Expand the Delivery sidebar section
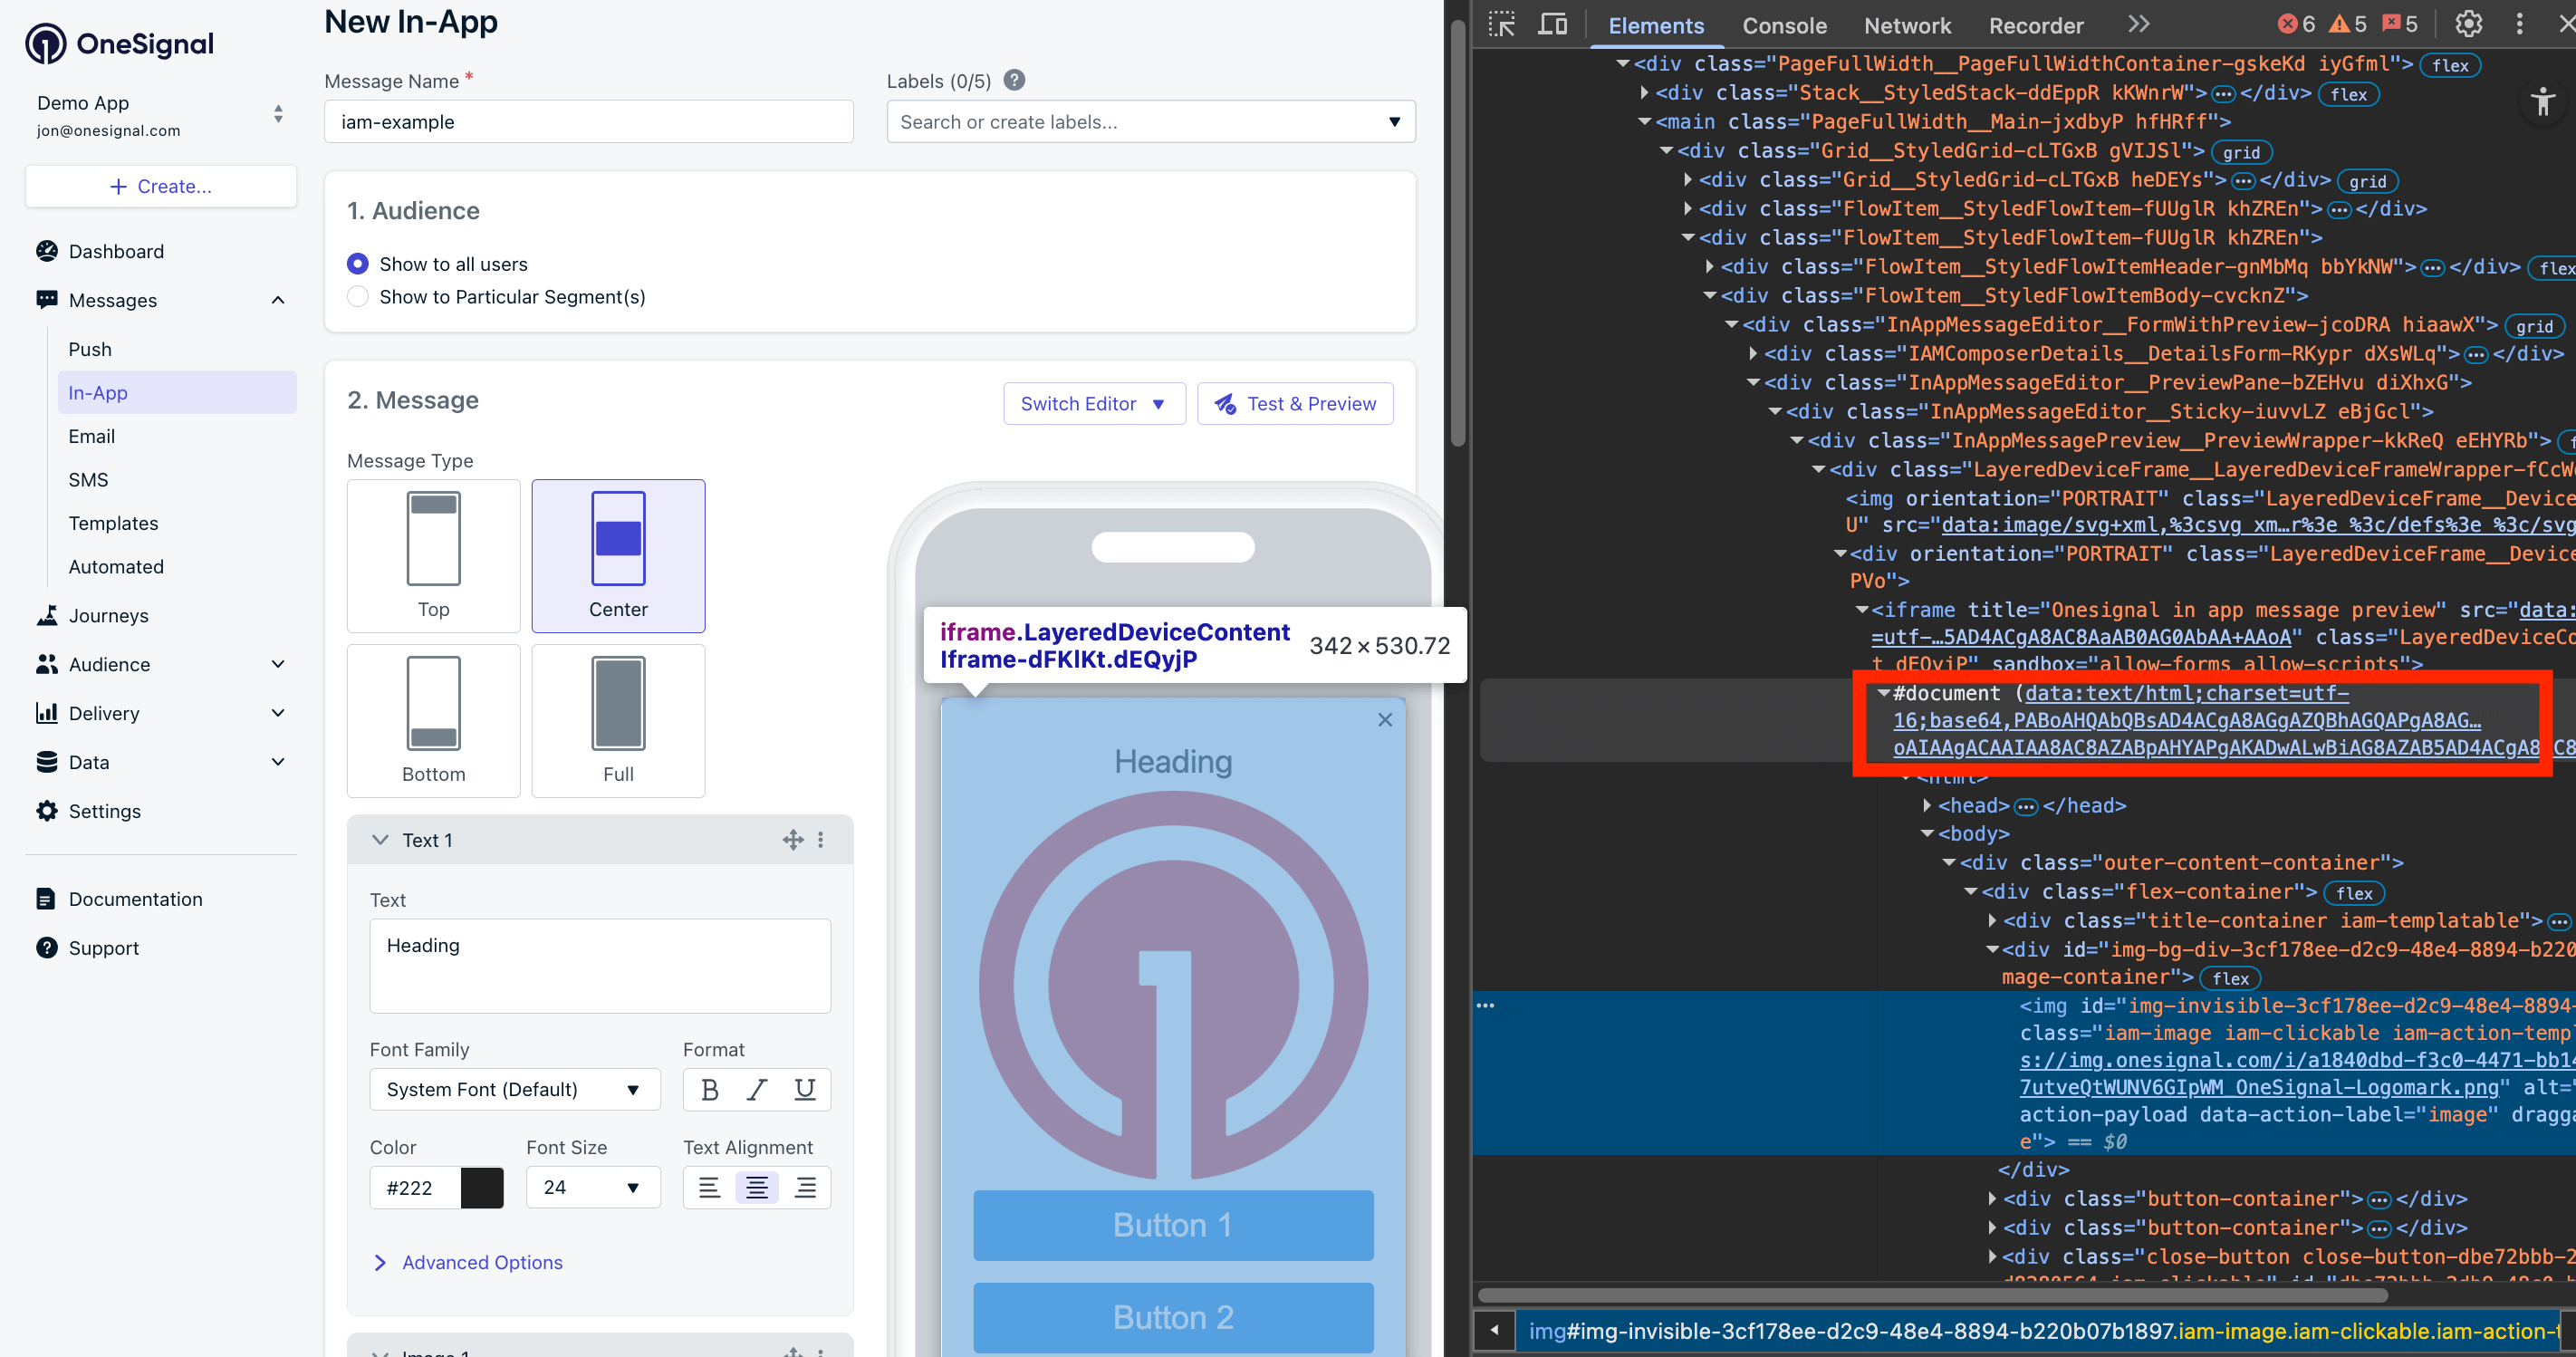The width and height of the screenshot is (2576, 1357). coord(278,713)
